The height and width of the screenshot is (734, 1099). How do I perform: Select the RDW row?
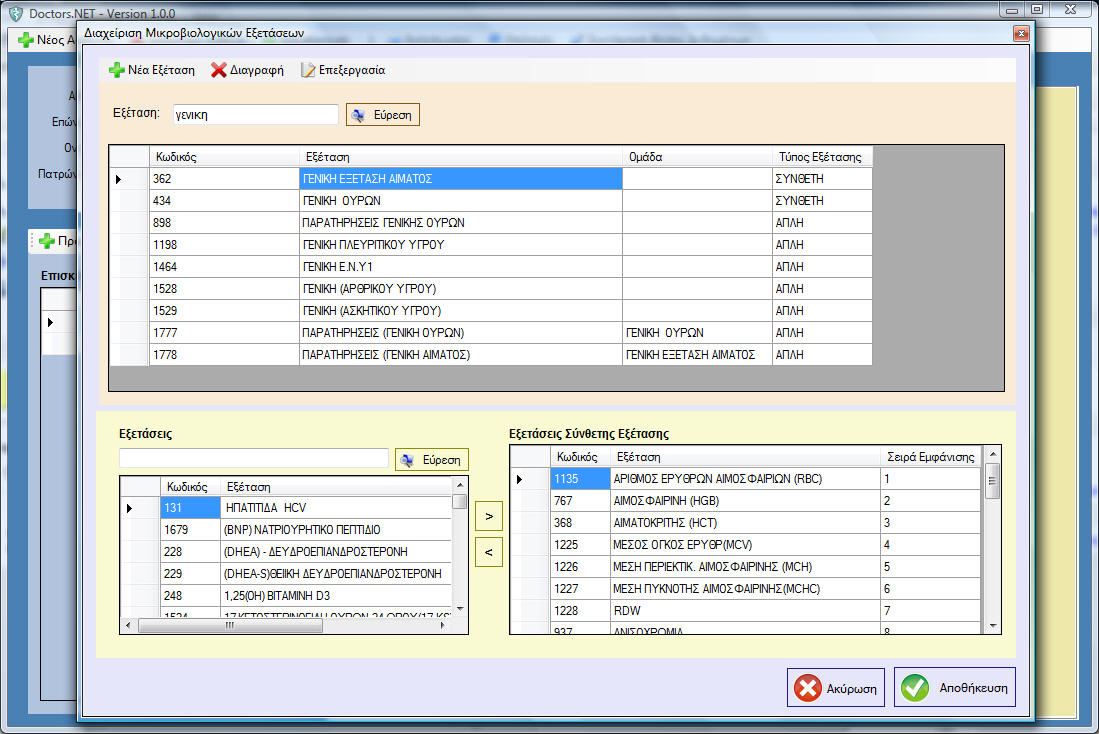745,611
